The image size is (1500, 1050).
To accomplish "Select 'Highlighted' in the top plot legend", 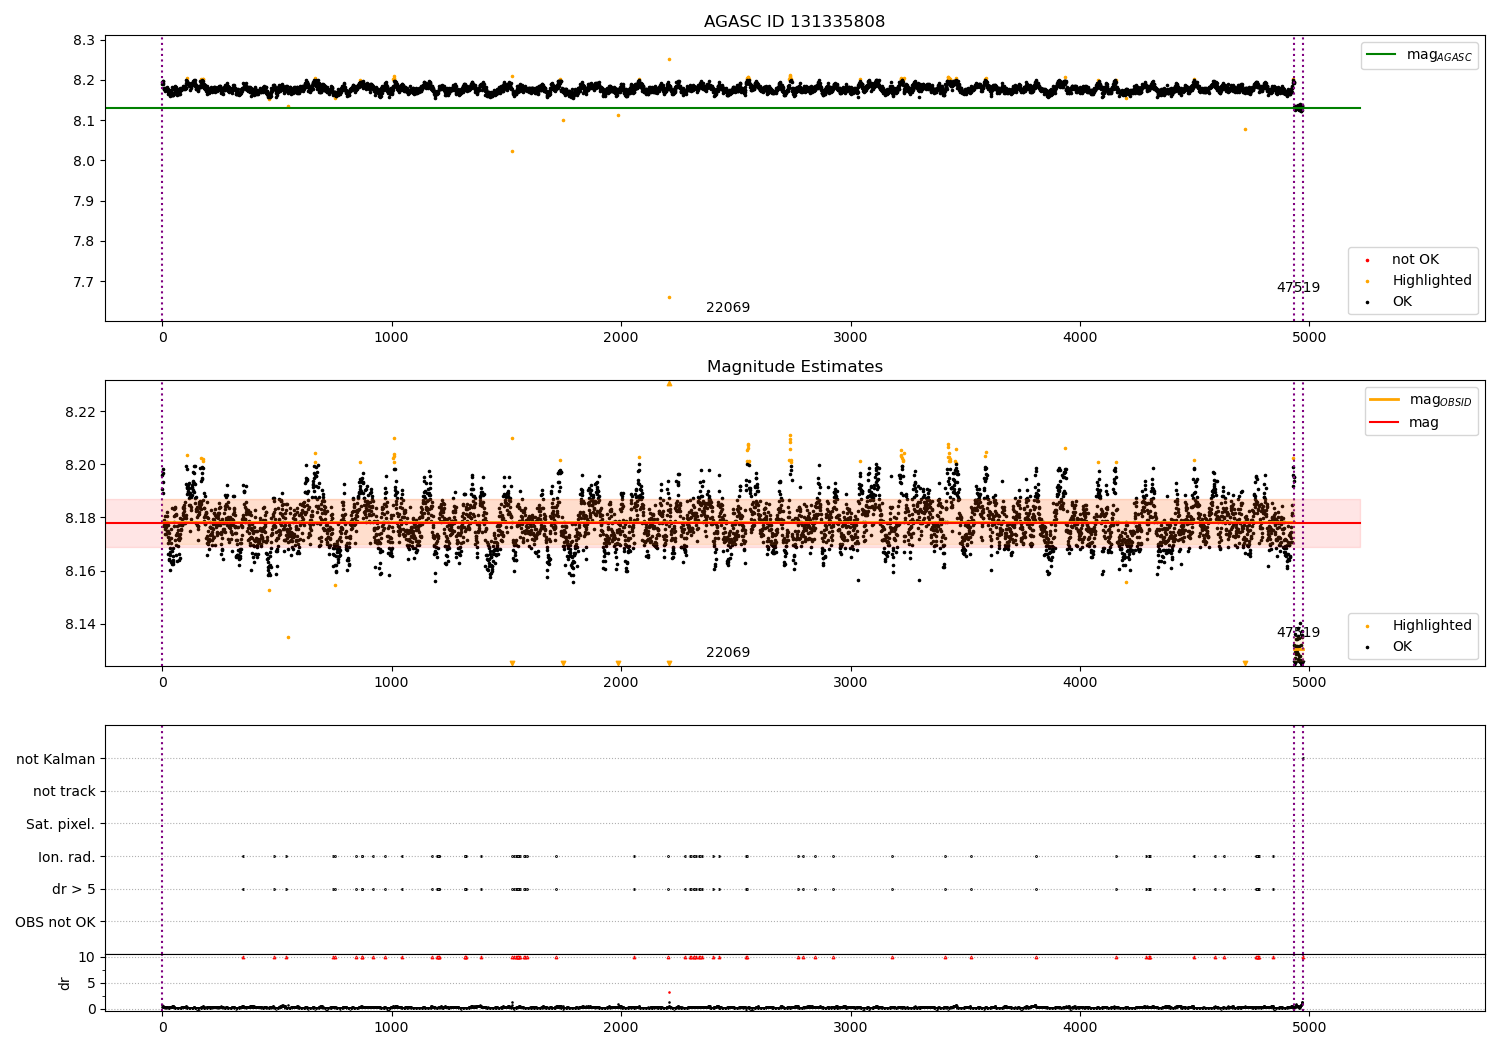I will coord(1431,281).
